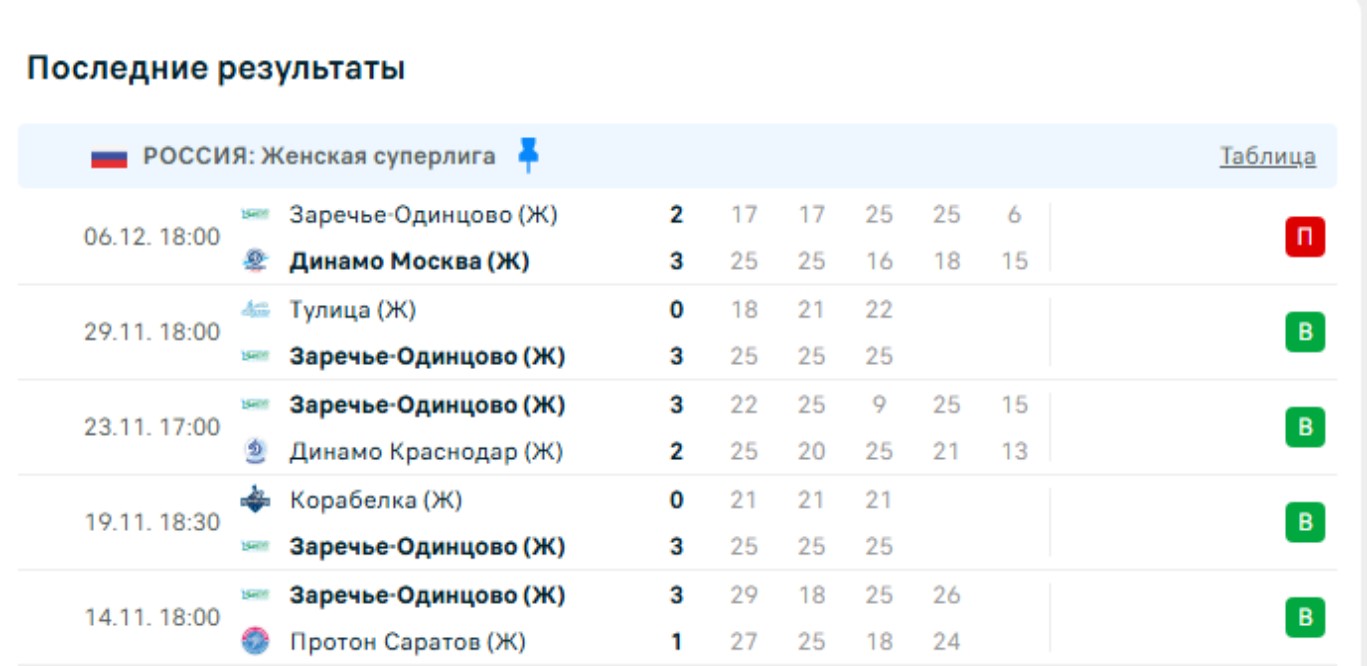Open the Таблица standings link

(x=1267, y=157)
